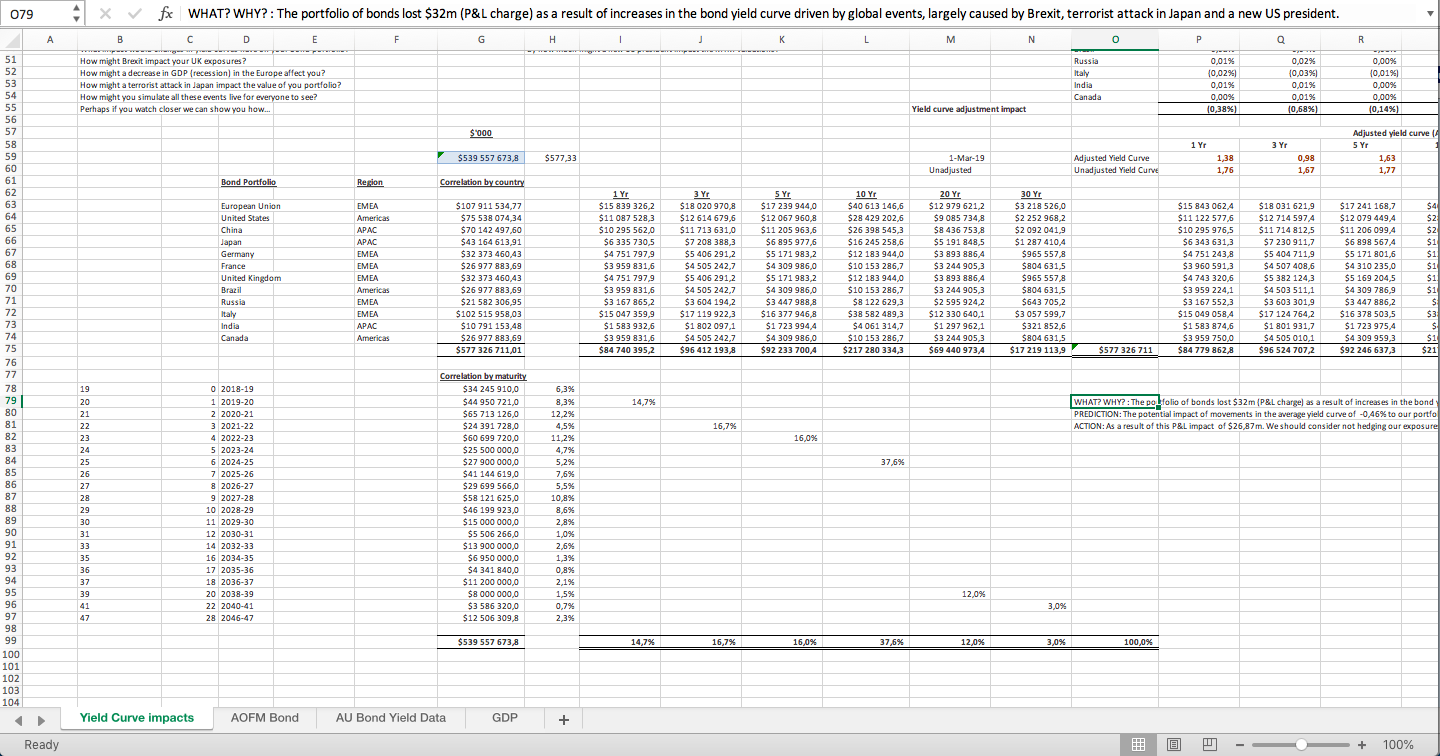
Task: Open the Insert Function fx button
Action: tap(168, 14)
